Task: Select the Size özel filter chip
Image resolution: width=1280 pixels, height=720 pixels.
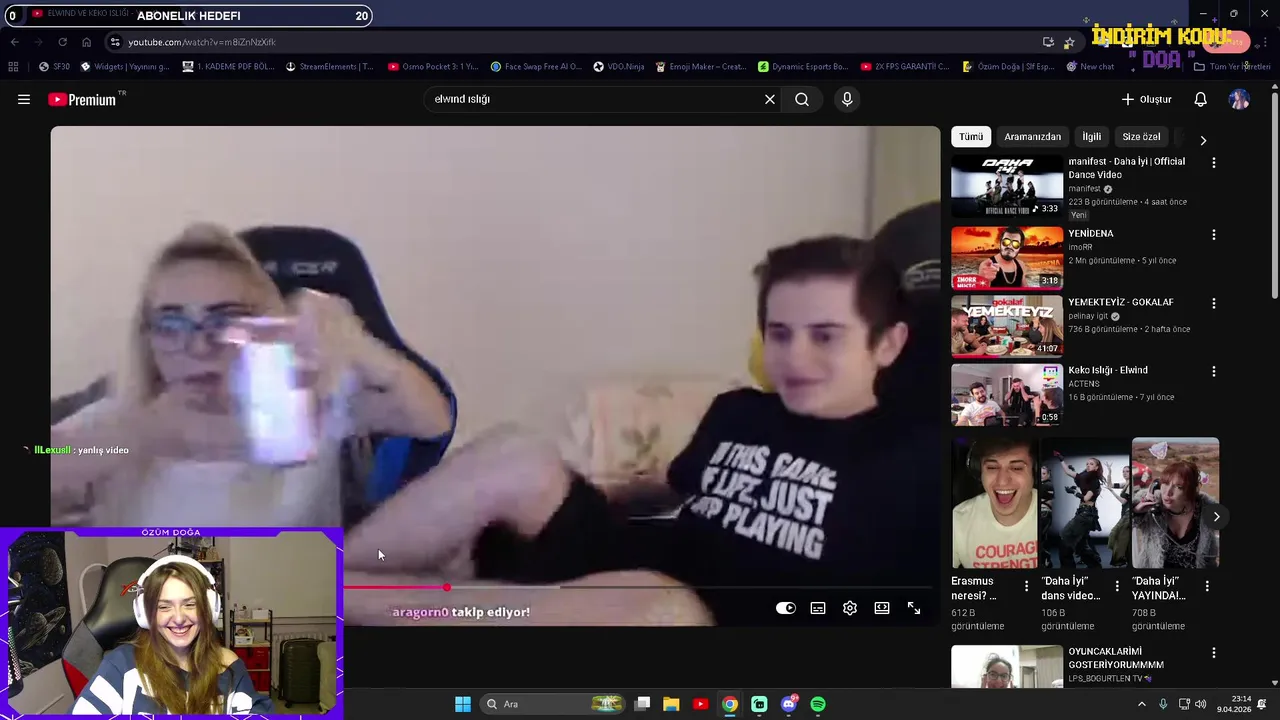Action: point(1141,137)
